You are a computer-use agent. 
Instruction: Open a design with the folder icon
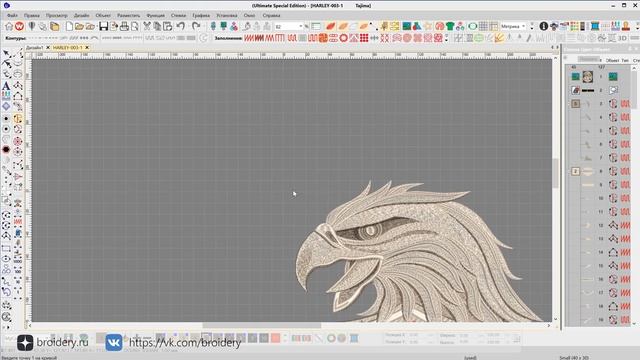pos(79,27)
